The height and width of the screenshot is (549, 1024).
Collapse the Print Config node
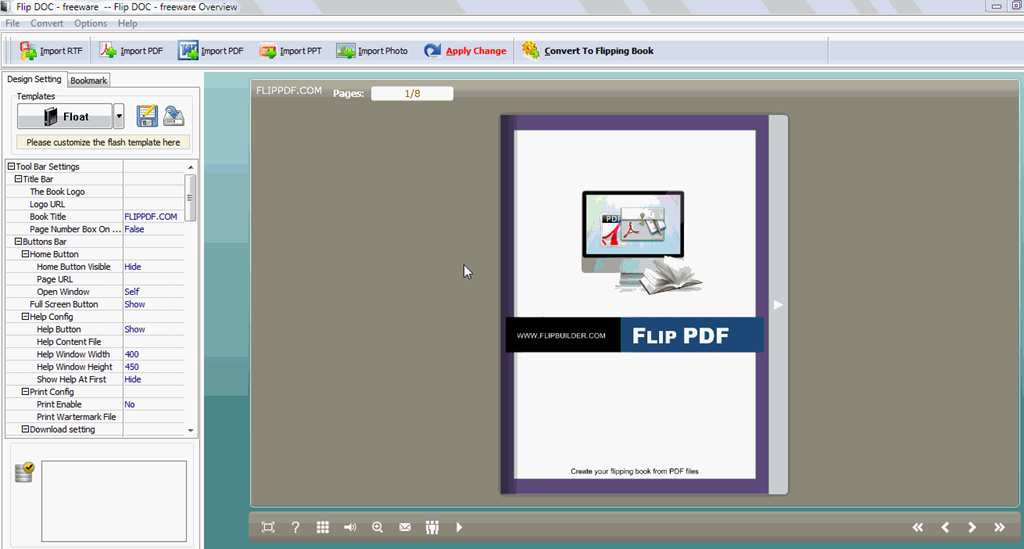click(x=25, y=392)
